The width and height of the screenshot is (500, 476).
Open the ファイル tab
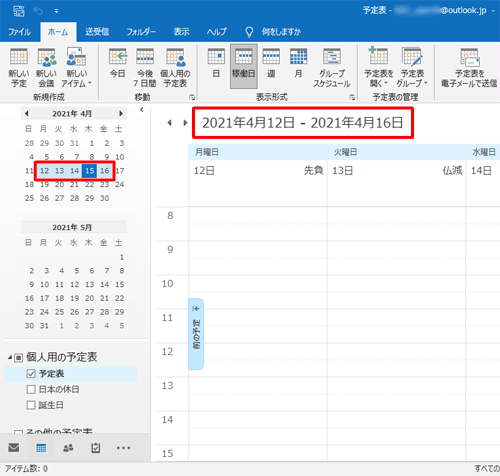(19, 32)
